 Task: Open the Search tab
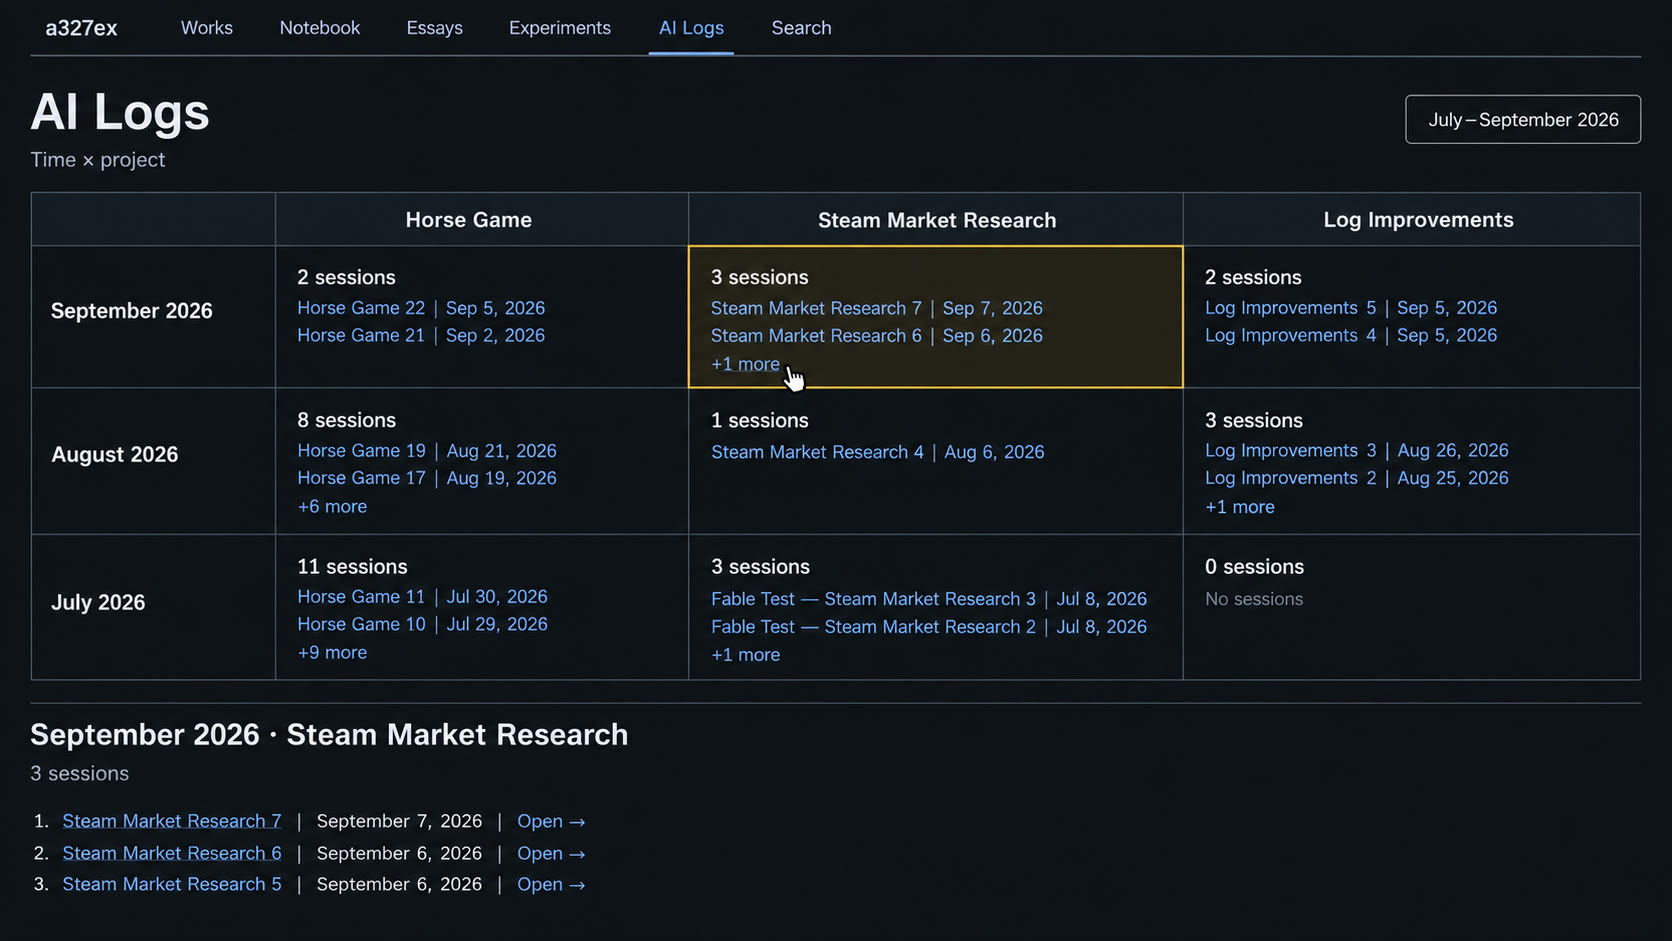pos(801,28)
